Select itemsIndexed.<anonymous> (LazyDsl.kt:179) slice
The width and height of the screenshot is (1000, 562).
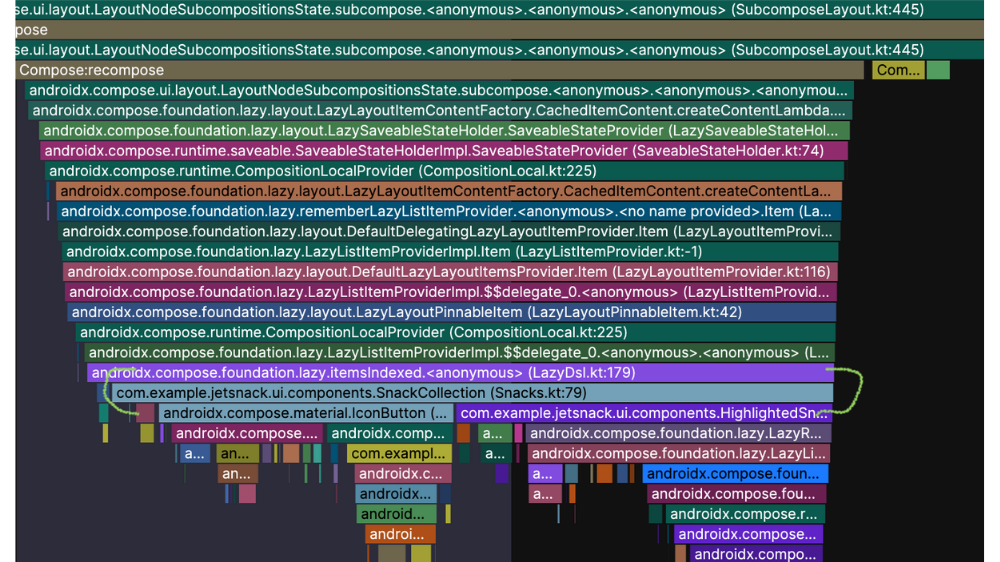coord(460,373)
